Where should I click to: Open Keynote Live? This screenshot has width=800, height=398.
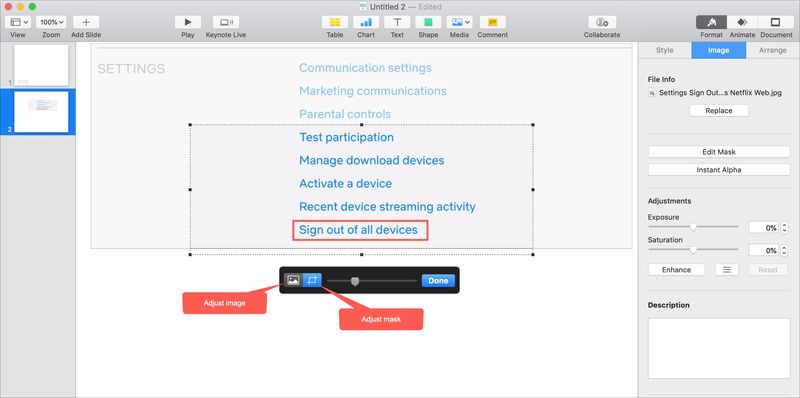[226, 22]
